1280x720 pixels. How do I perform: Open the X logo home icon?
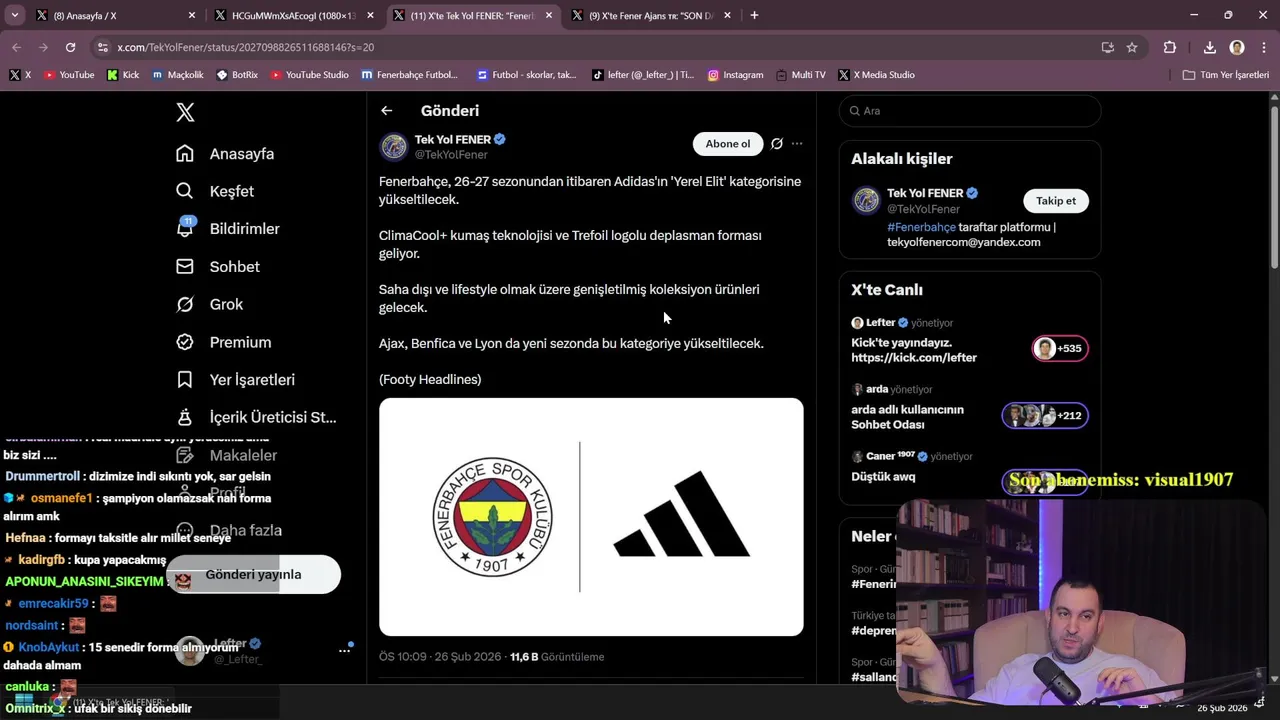[x=185, y=112]
